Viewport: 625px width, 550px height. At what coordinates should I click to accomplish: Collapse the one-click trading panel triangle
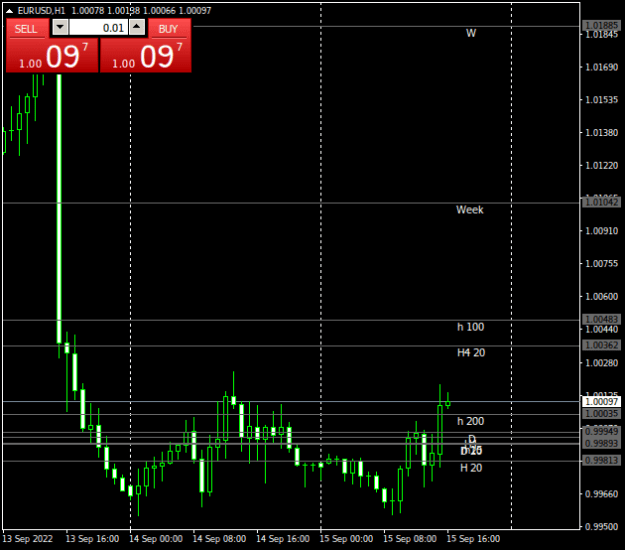click(9, 11)
